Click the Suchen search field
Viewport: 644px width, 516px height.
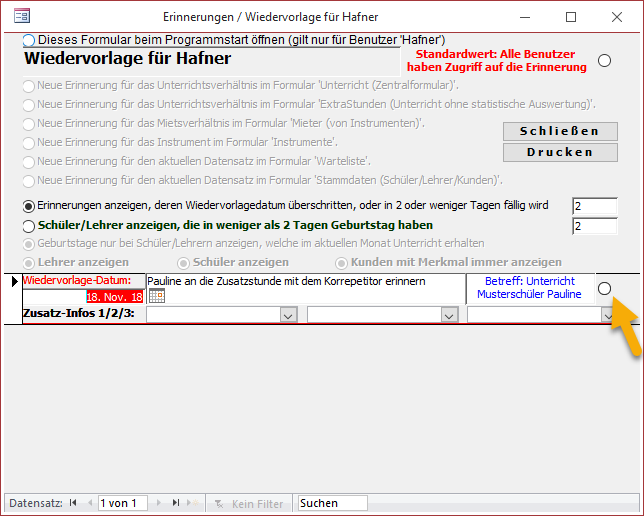point(332,503)
